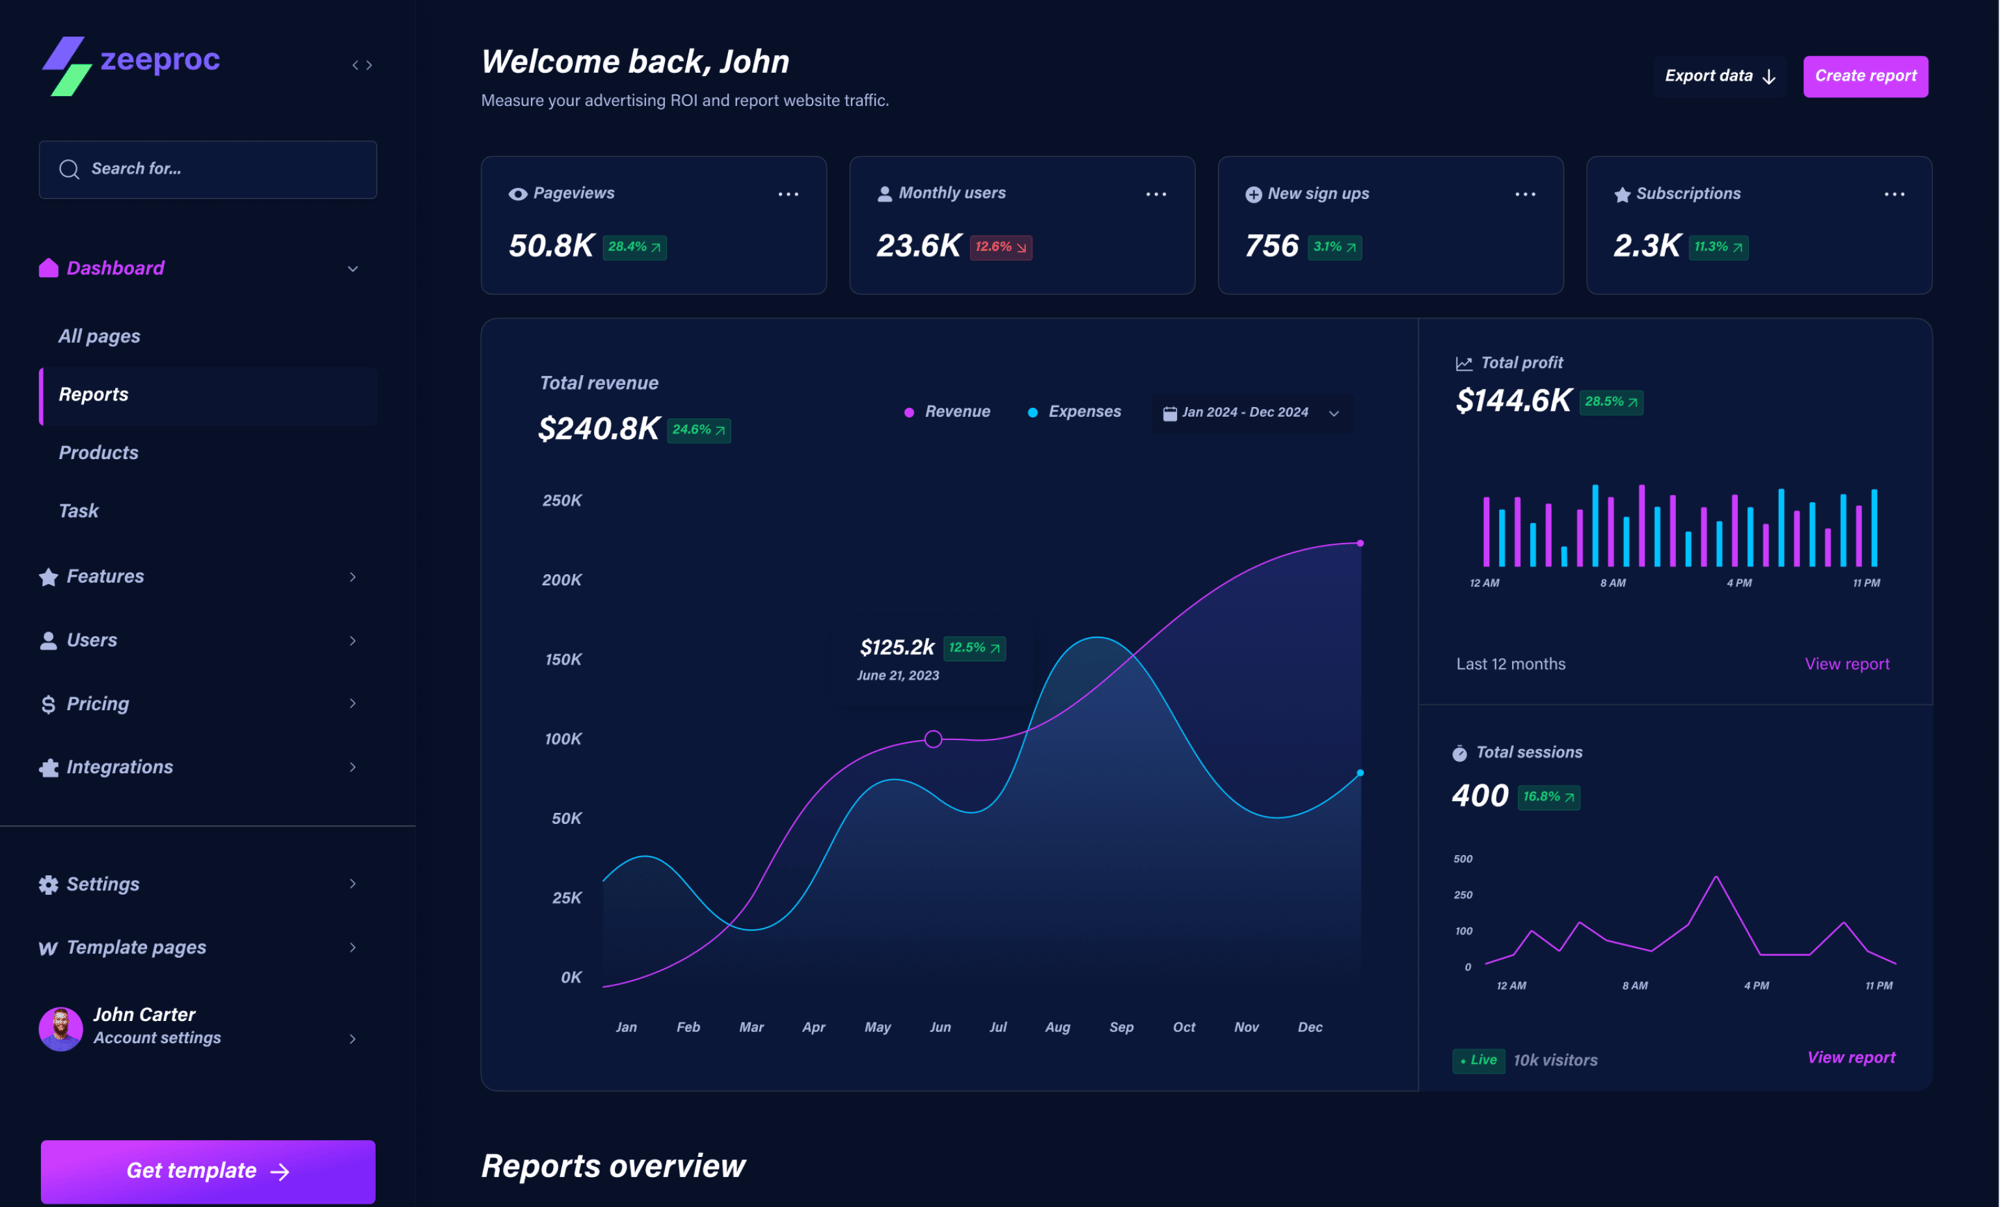The height and width of the screenshot is (1207, 2000).
Task: Click the Live status badge
Action: pos(1478,1061)
